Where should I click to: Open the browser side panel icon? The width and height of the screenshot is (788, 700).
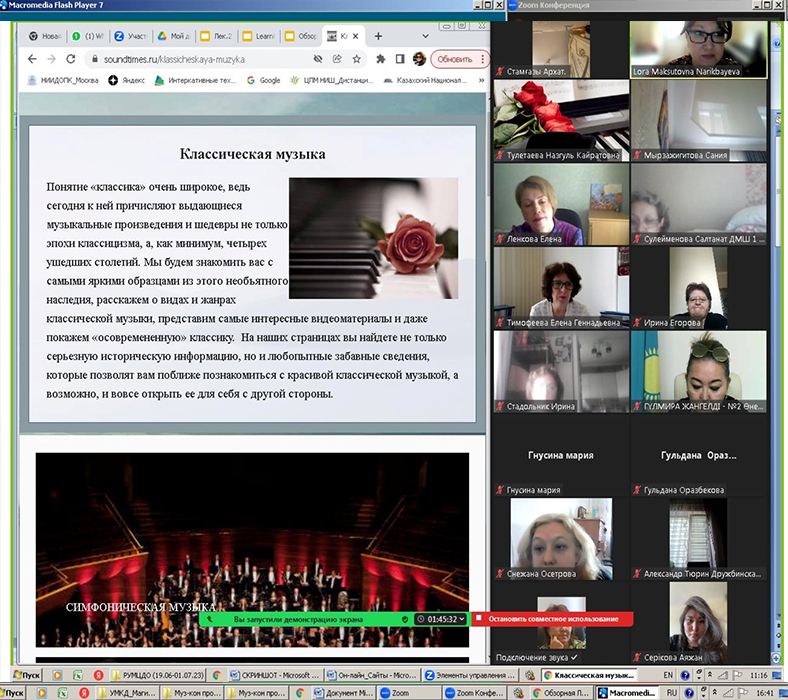pos(400,59)
